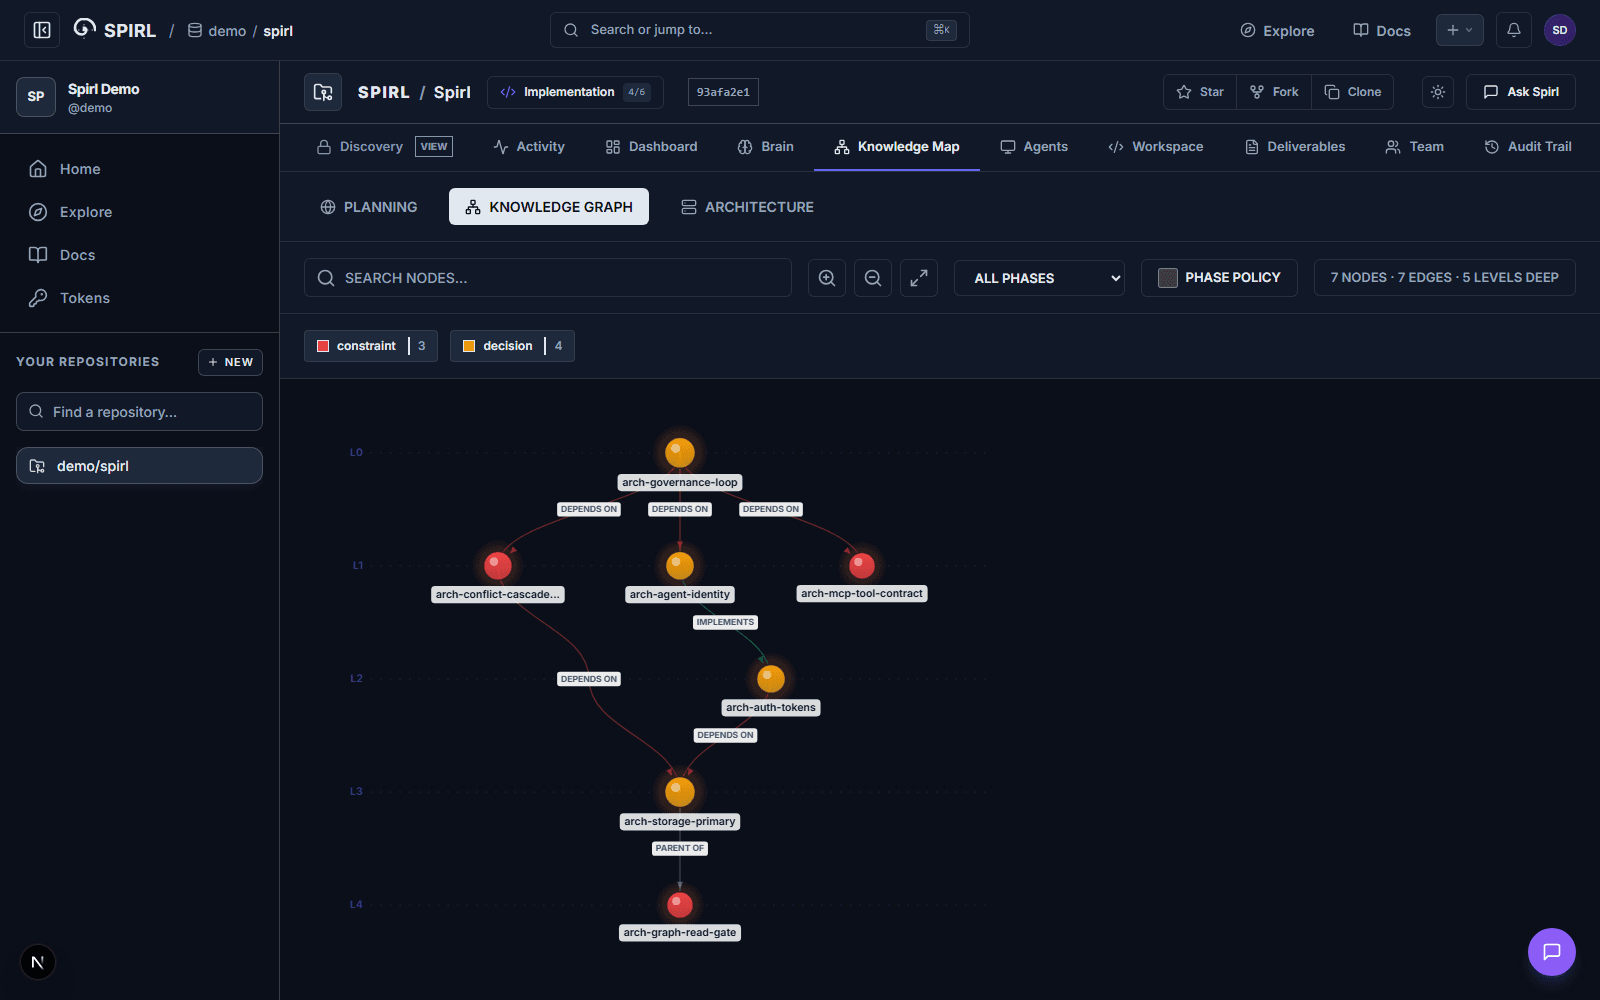Open the Brain tab
The image size is (1600, 1000).
tap(765, 147)
